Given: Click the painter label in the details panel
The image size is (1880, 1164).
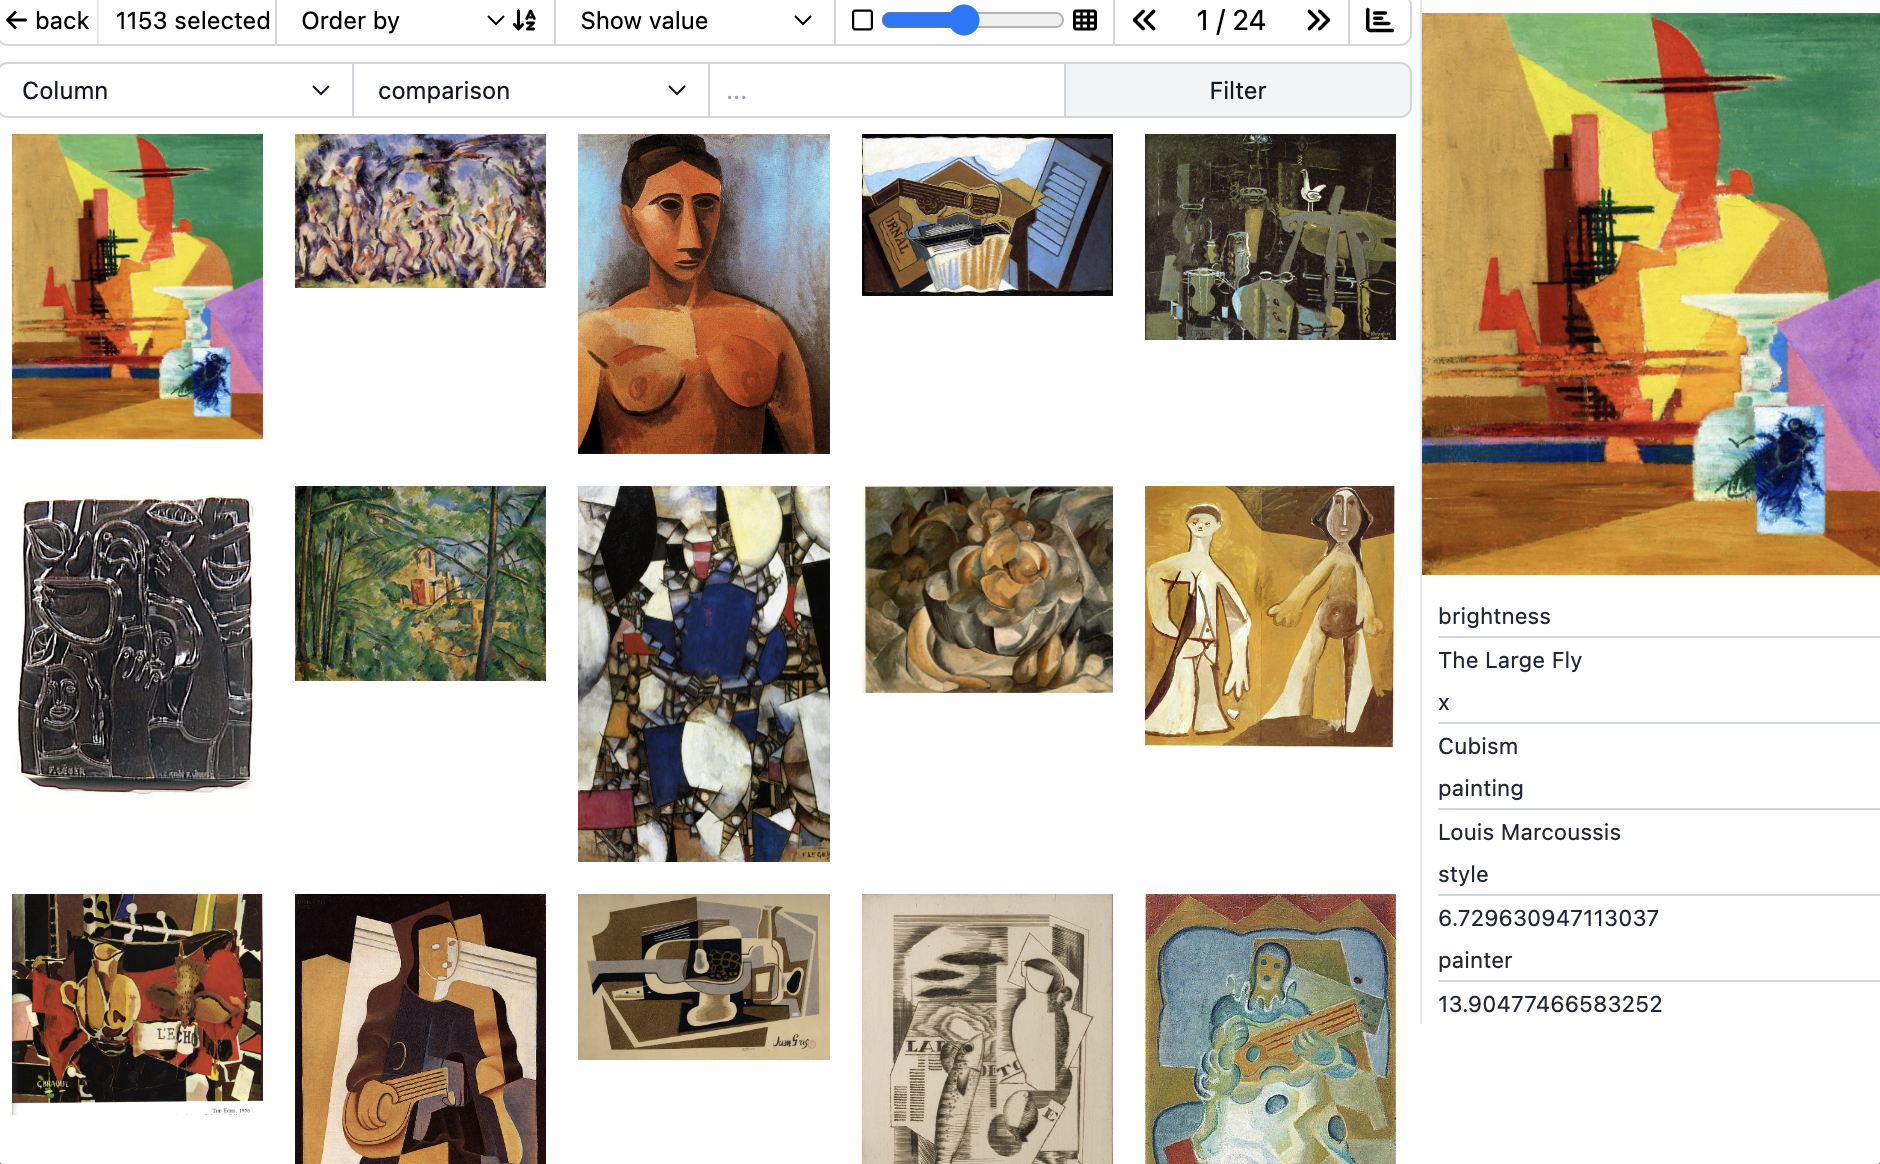Looking at the screenshot, I should coord(1475,960).
